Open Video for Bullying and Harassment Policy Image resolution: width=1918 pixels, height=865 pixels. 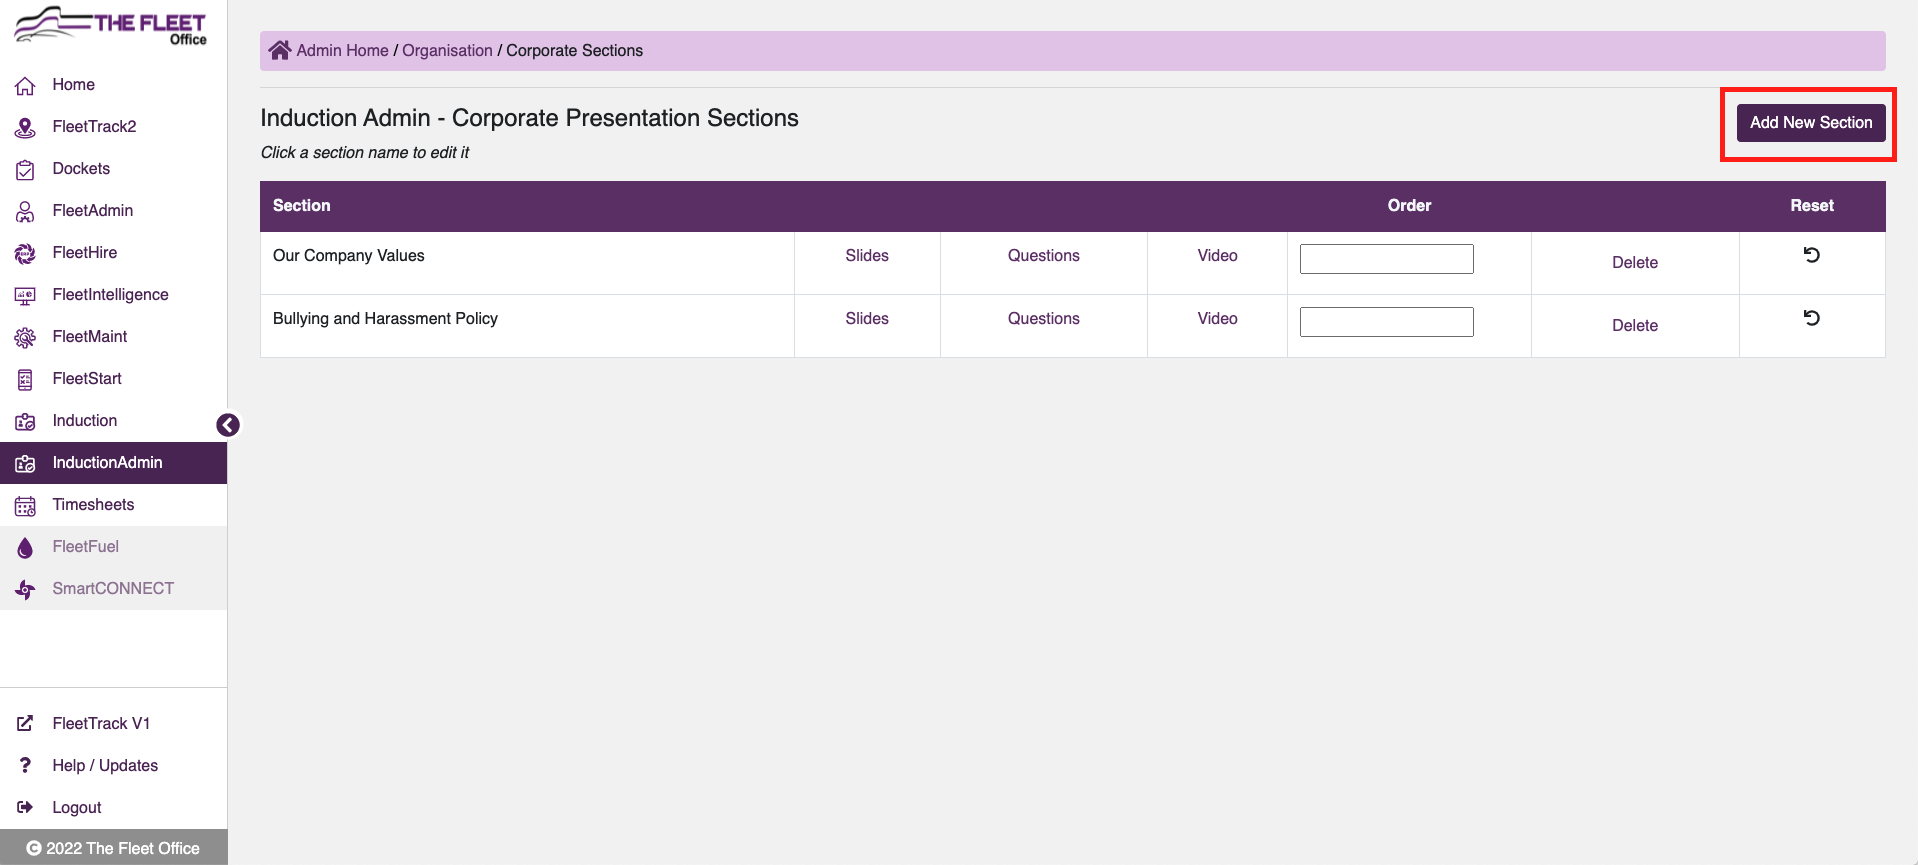tap(1217, 319)
